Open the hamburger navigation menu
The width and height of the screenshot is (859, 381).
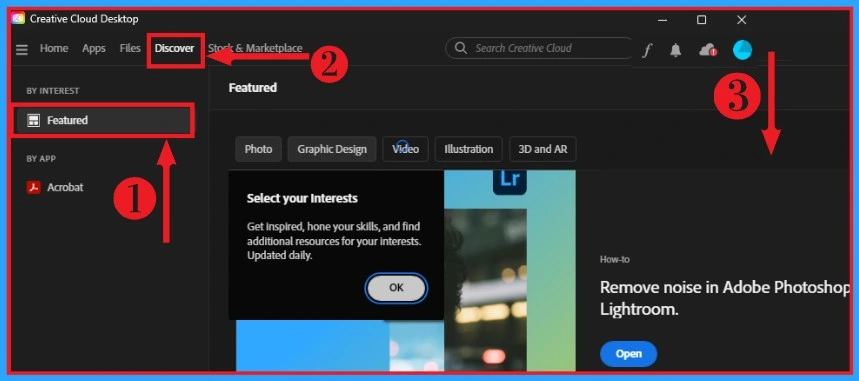(x=22, y=50)
